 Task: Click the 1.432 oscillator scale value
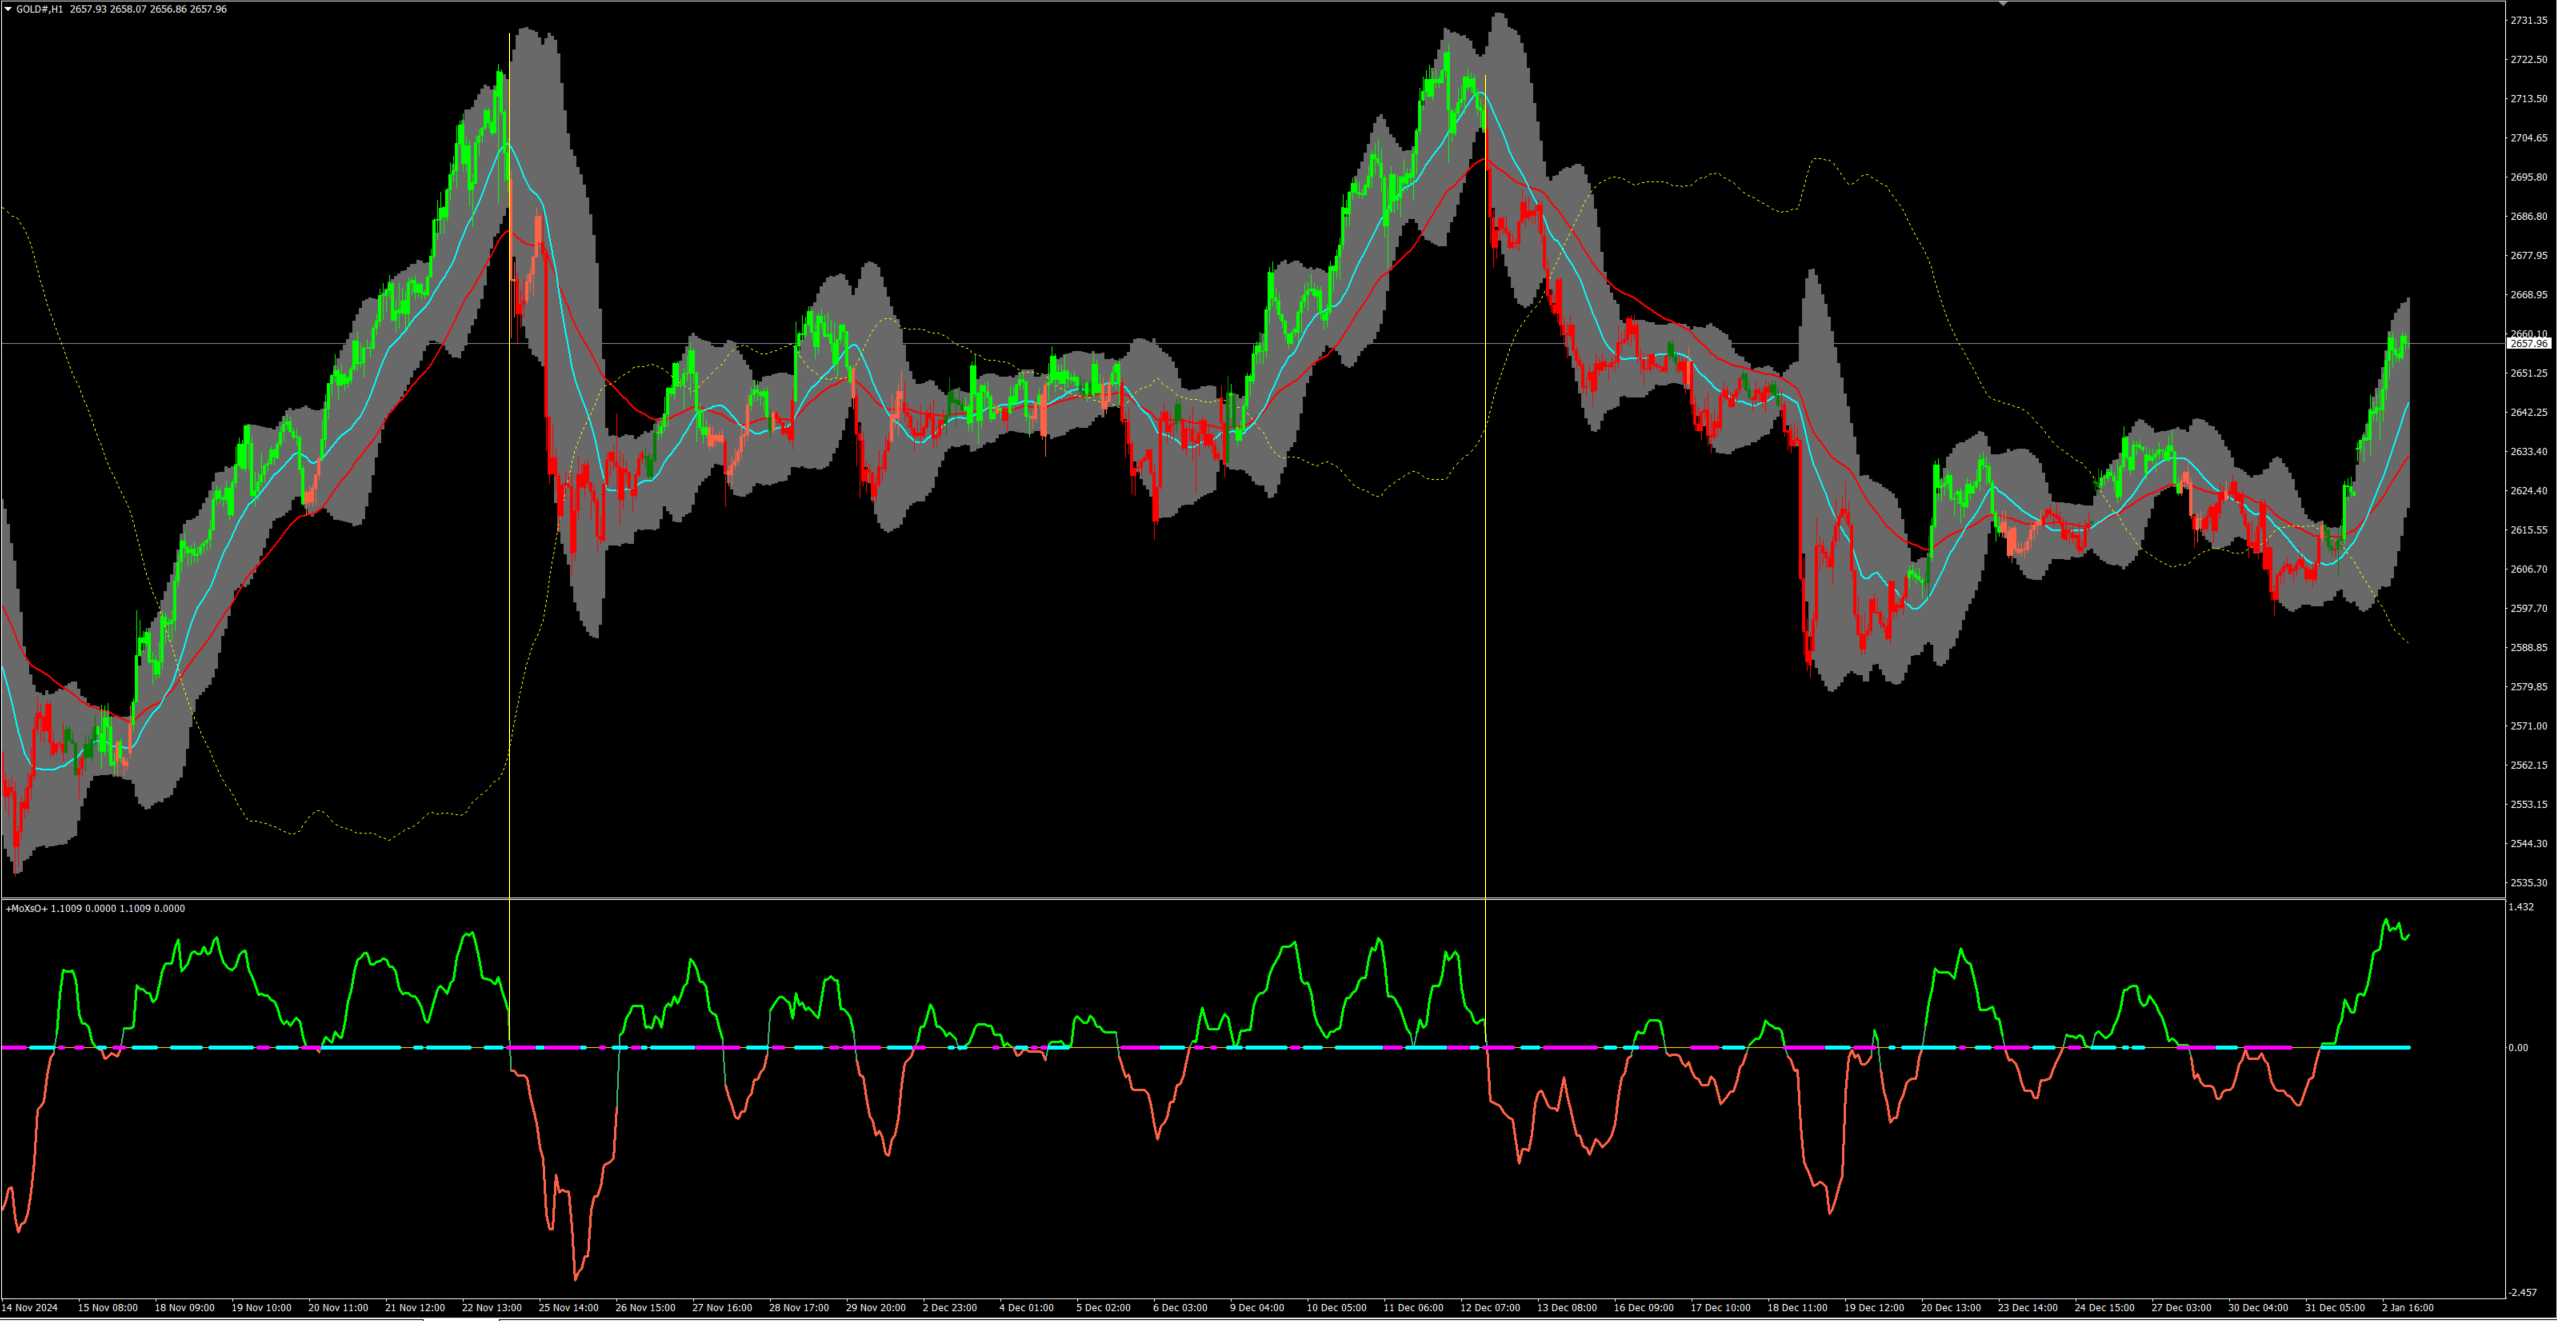click(2522, 907)
